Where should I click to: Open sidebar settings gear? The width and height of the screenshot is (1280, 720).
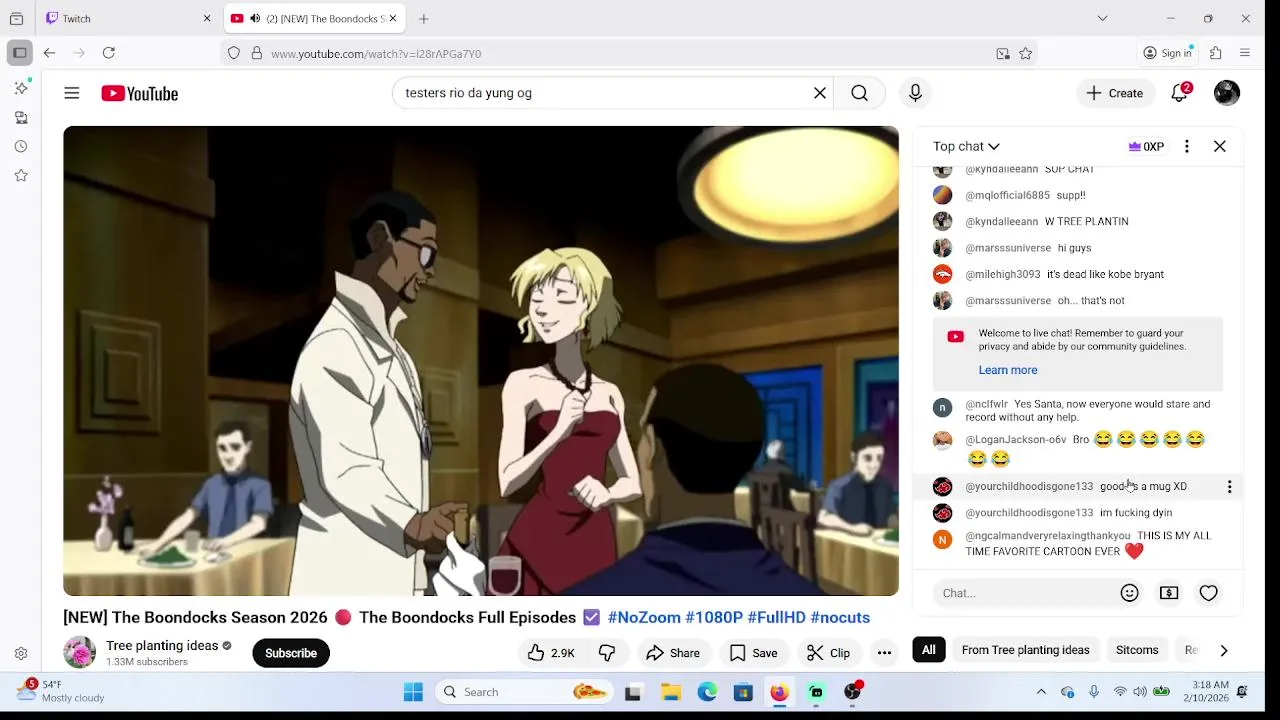[21, 654]
